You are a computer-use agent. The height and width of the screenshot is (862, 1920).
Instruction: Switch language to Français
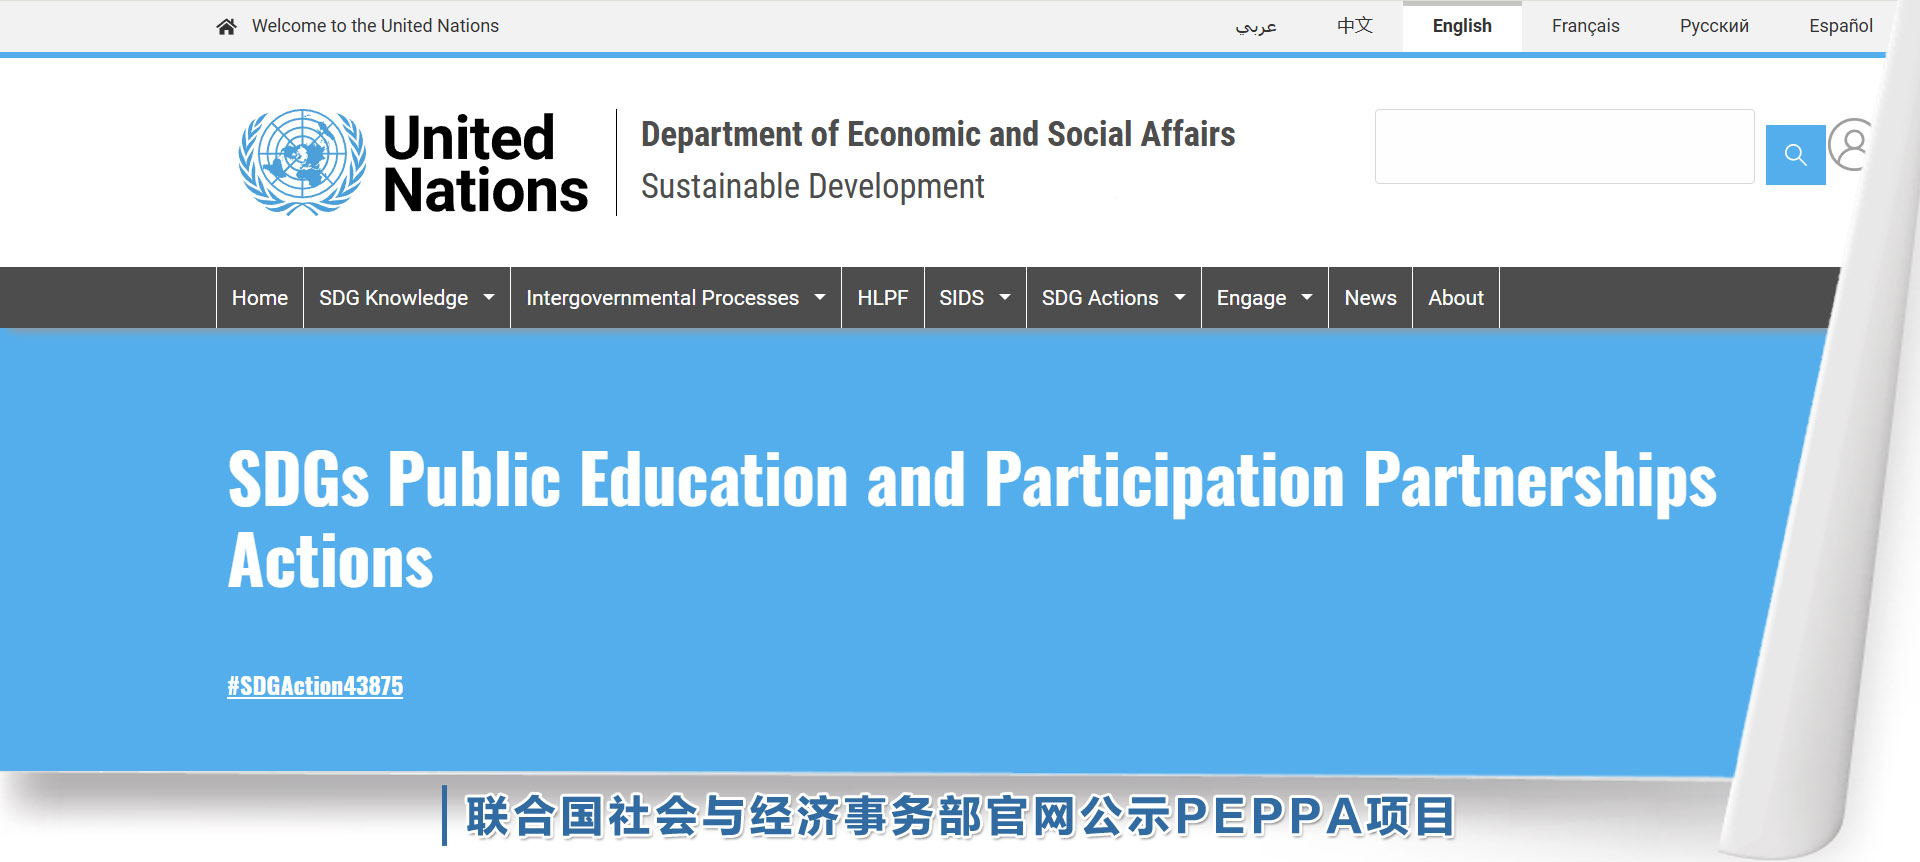point(1585,26)
